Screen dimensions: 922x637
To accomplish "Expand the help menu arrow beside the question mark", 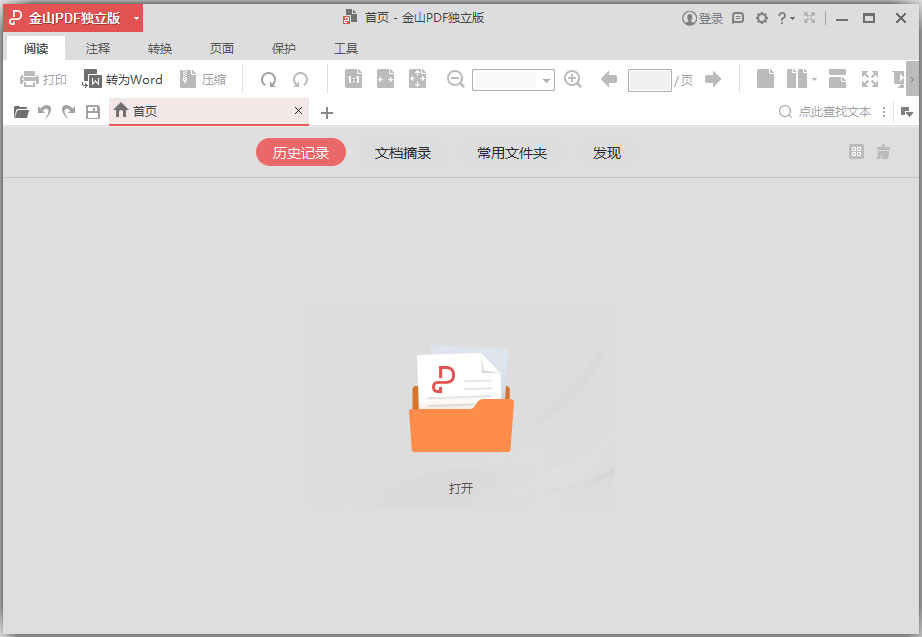I will 793,17.
